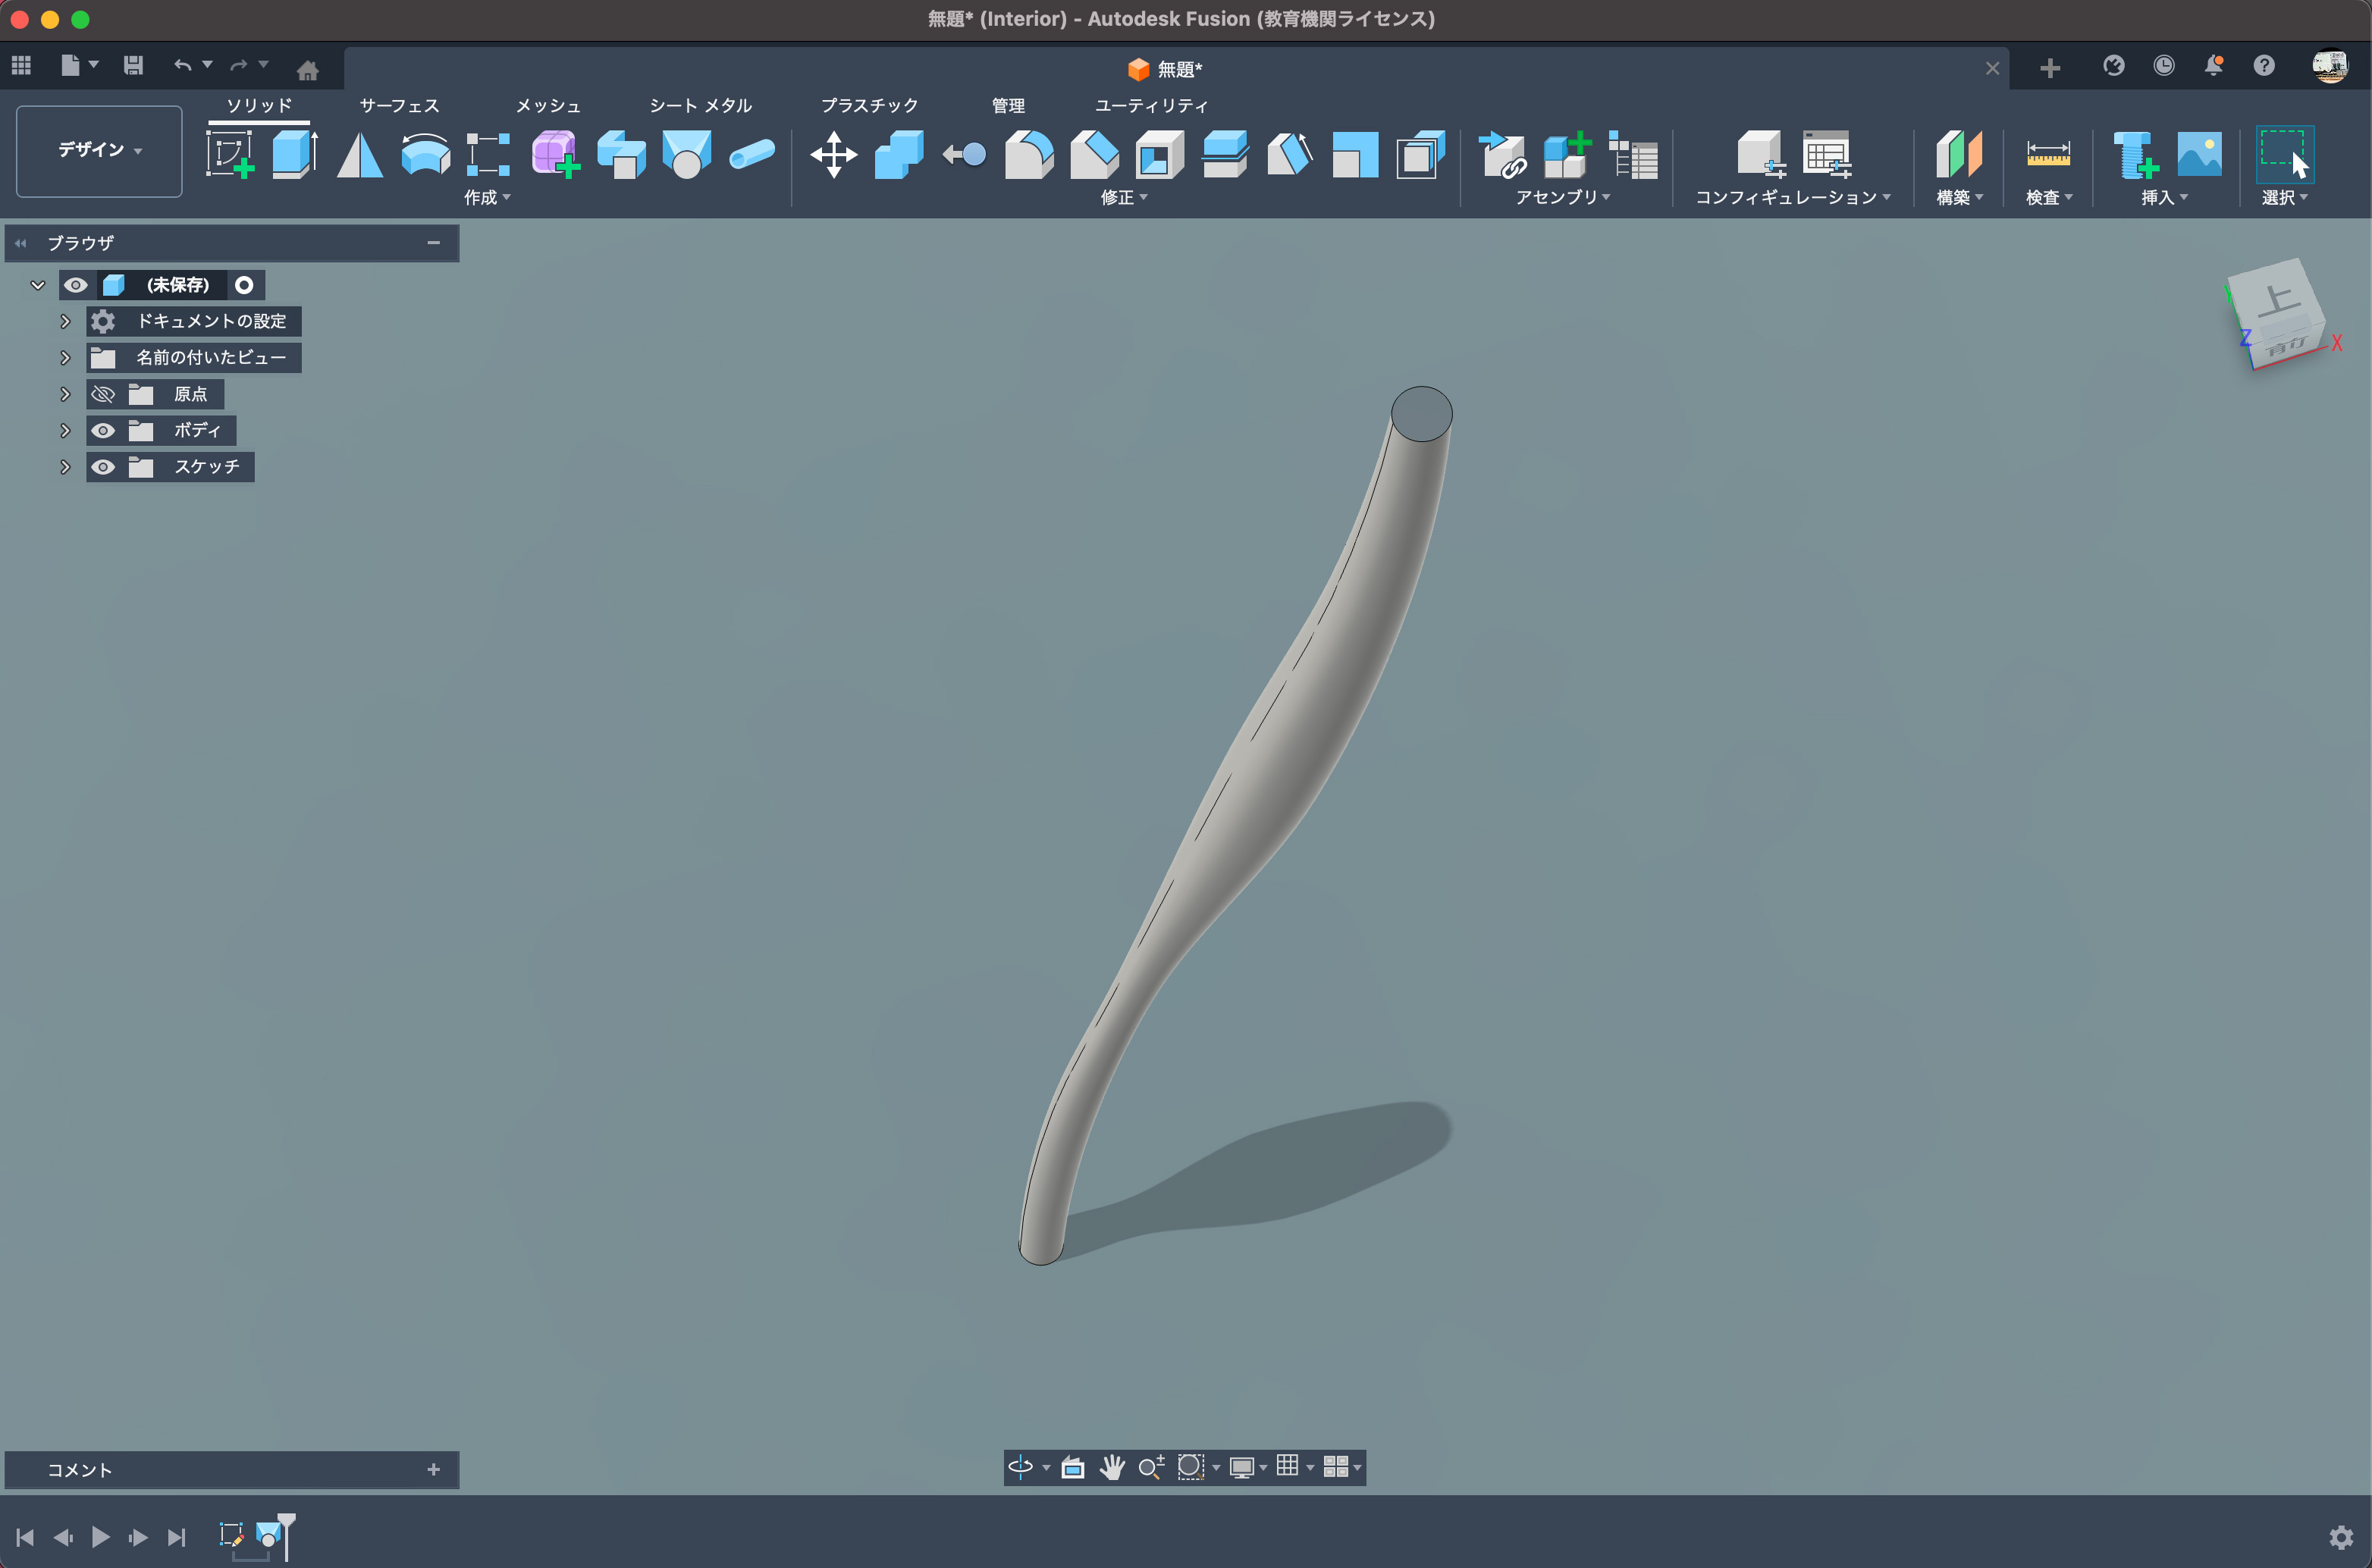Choose the Loft tool icon

click(x=686, y=154)
